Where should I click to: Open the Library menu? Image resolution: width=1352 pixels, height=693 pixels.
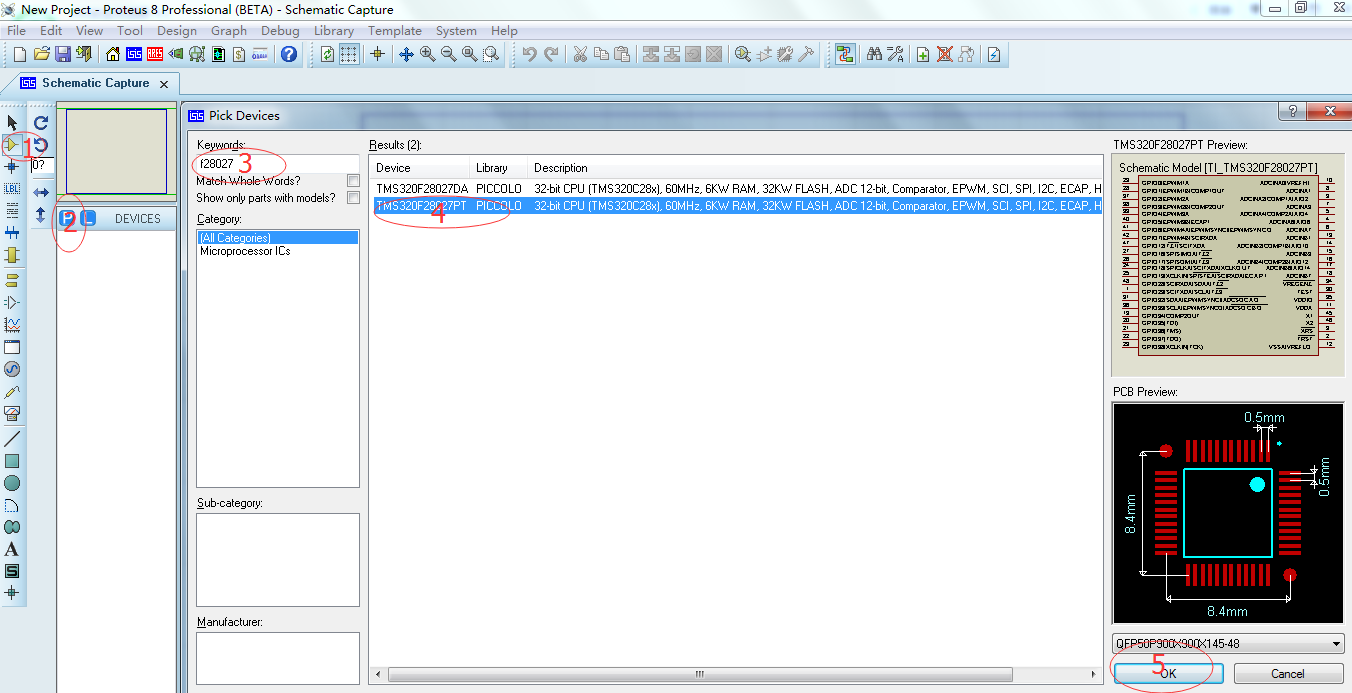point(334,30)
